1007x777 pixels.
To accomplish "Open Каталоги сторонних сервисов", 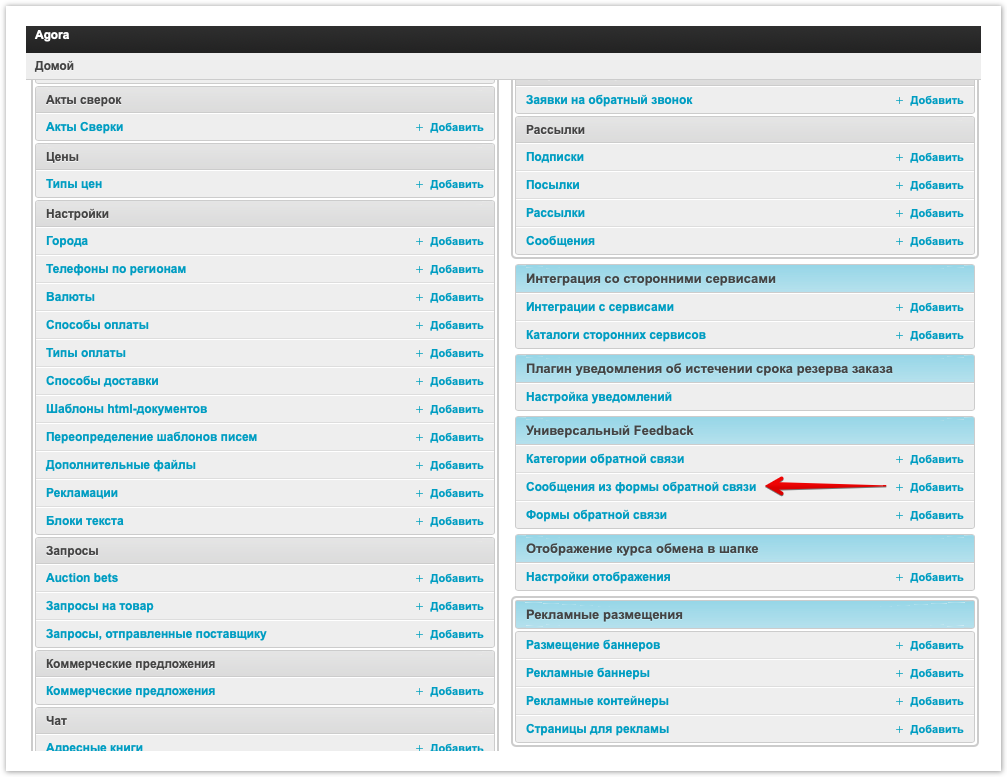I will pyautogui.click(x=616, y=335).
